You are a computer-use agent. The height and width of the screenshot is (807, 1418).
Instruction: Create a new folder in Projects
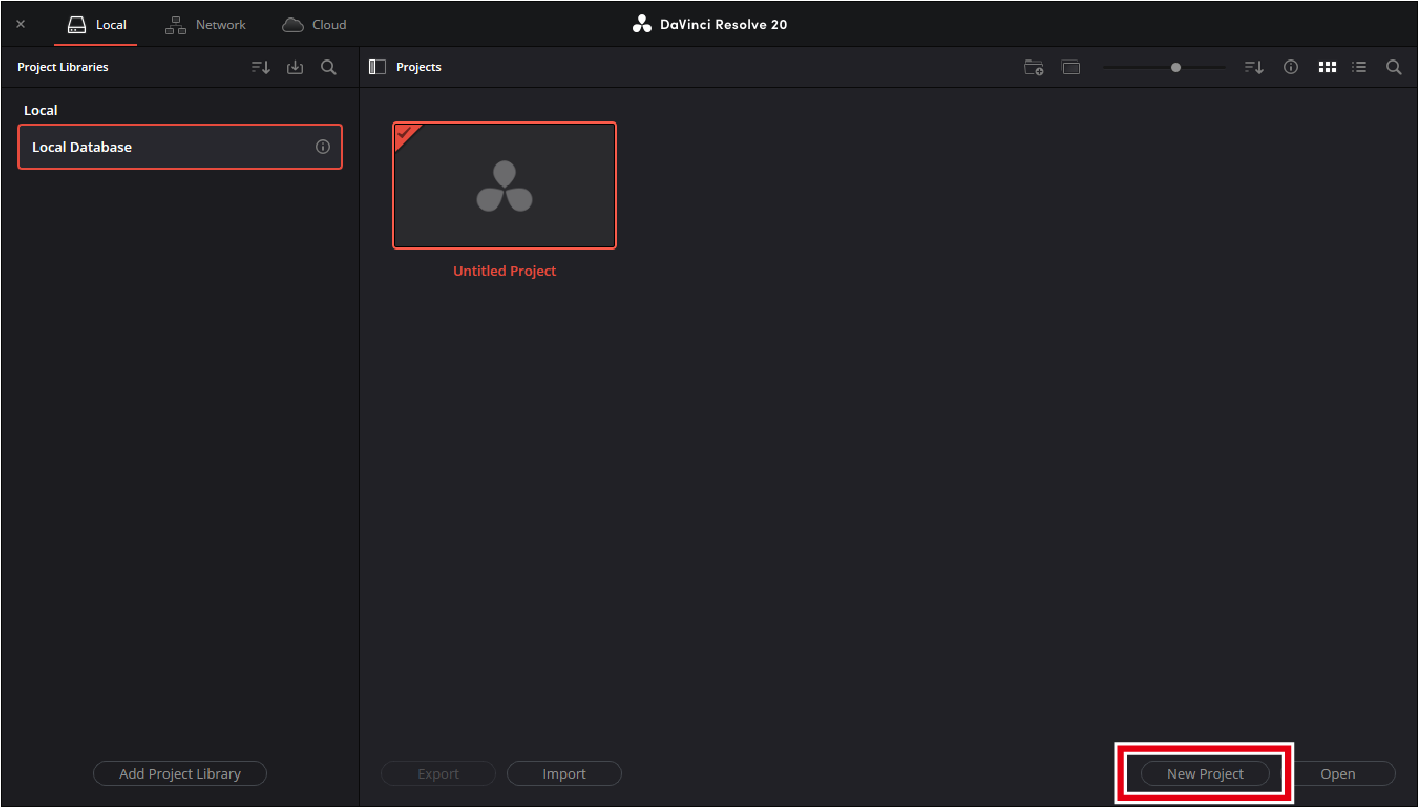tap(1034, 67)
